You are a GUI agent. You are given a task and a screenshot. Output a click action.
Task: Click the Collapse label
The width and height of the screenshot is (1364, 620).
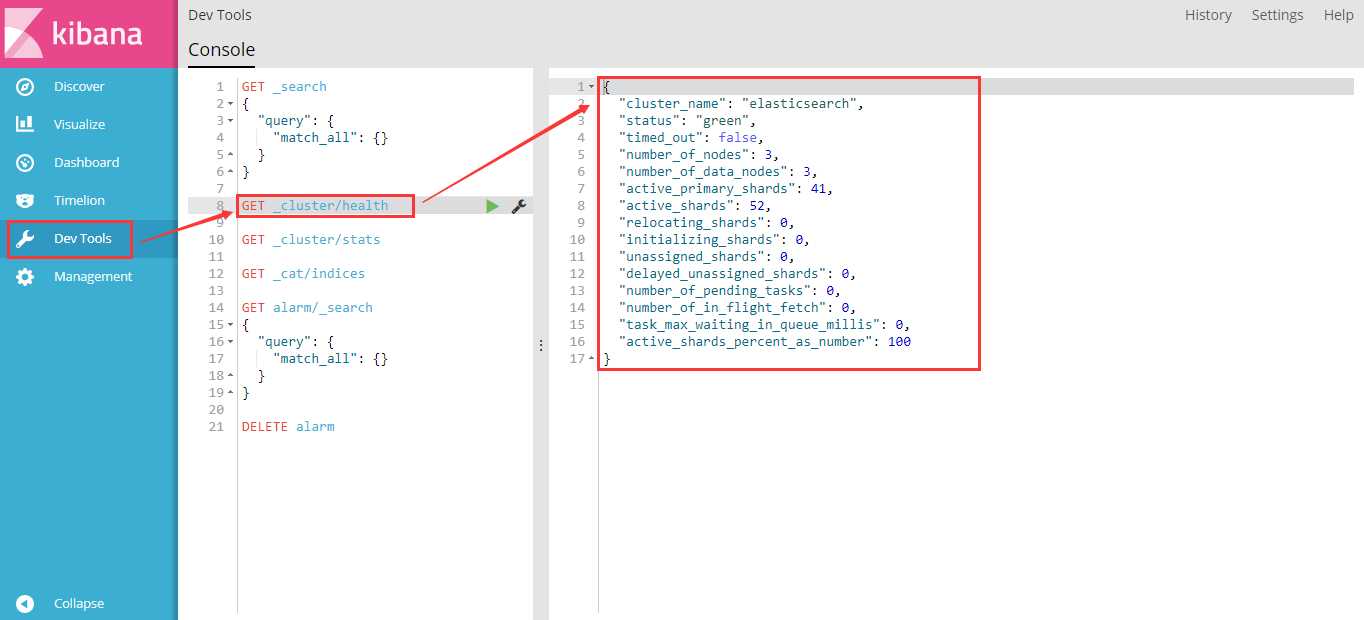79,604
